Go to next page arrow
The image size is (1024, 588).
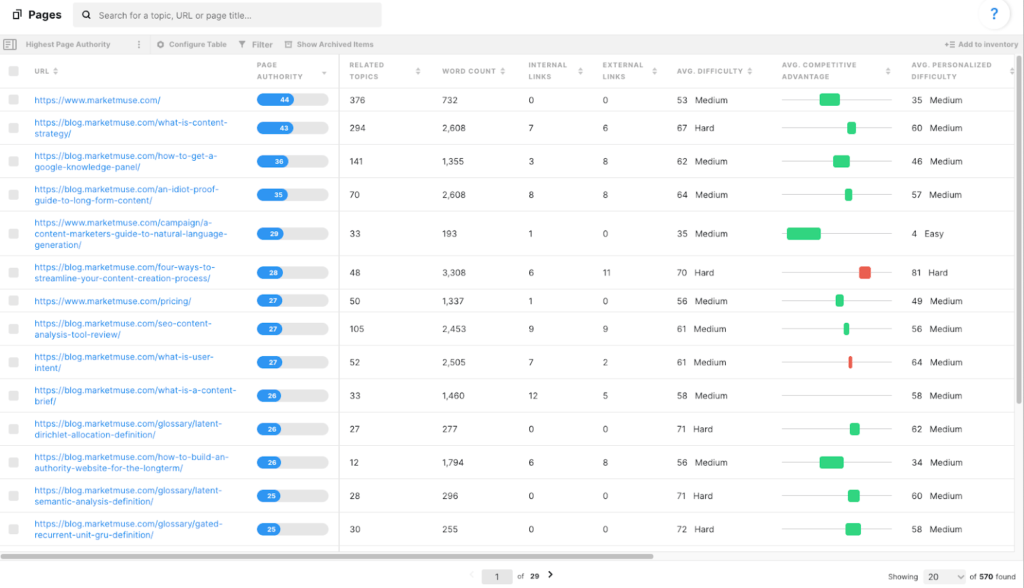tap(551, 575)
